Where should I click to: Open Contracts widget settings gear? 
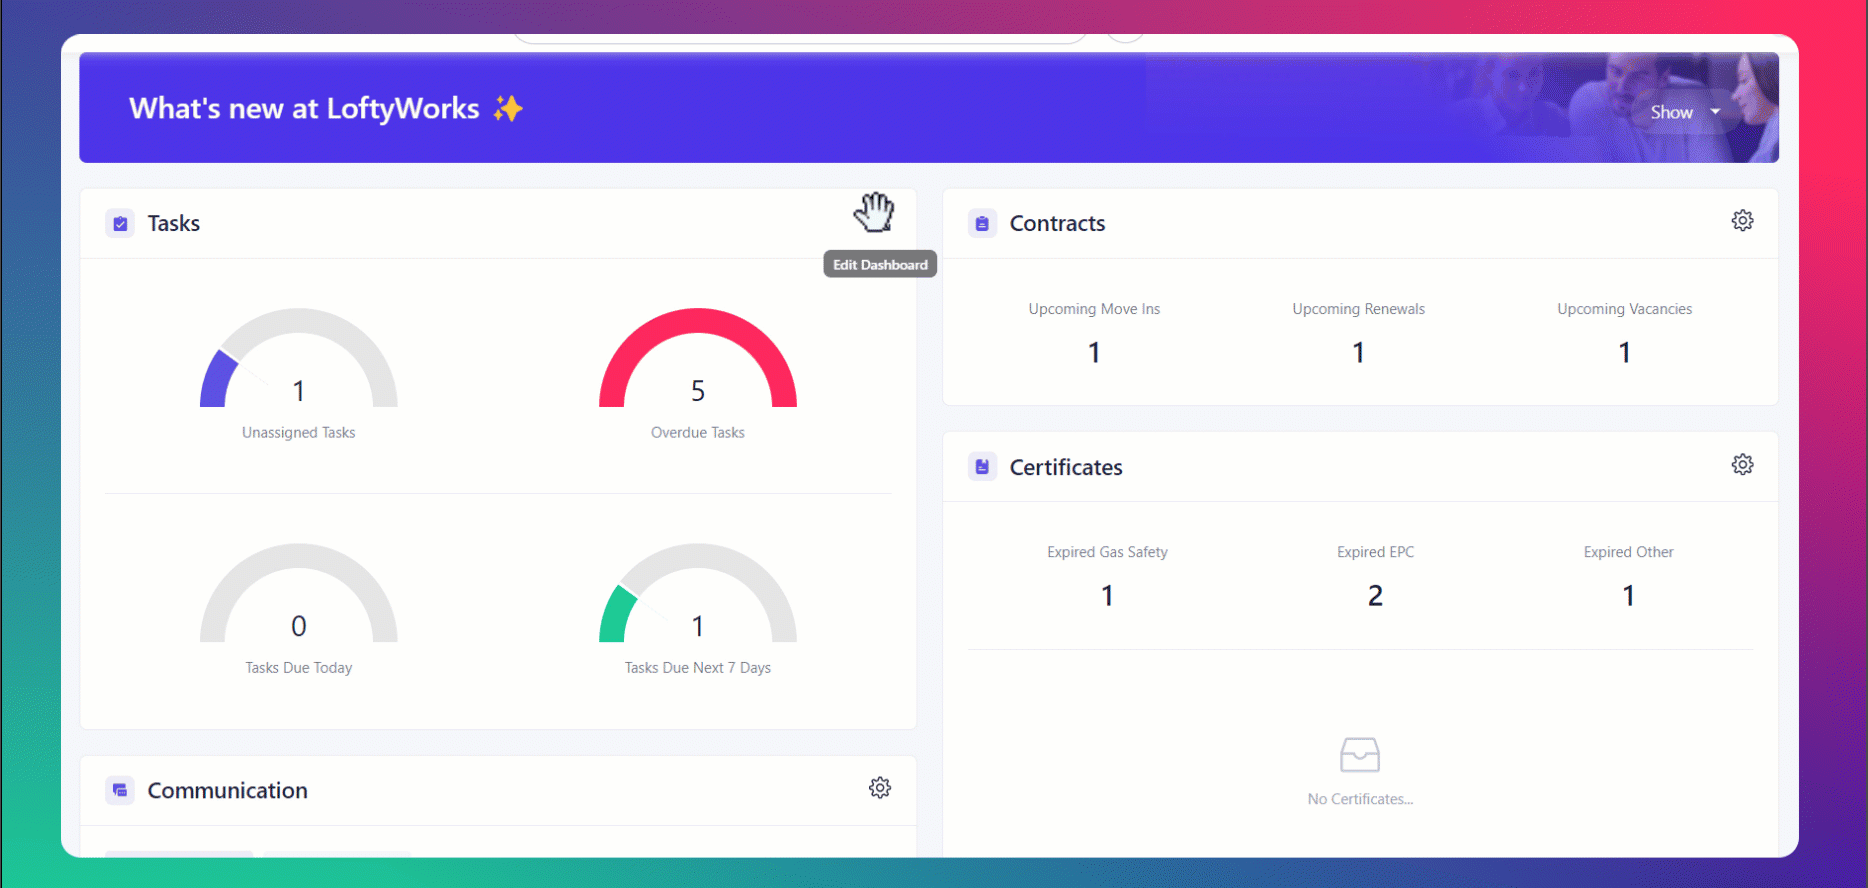click(x=1742, y=221)
